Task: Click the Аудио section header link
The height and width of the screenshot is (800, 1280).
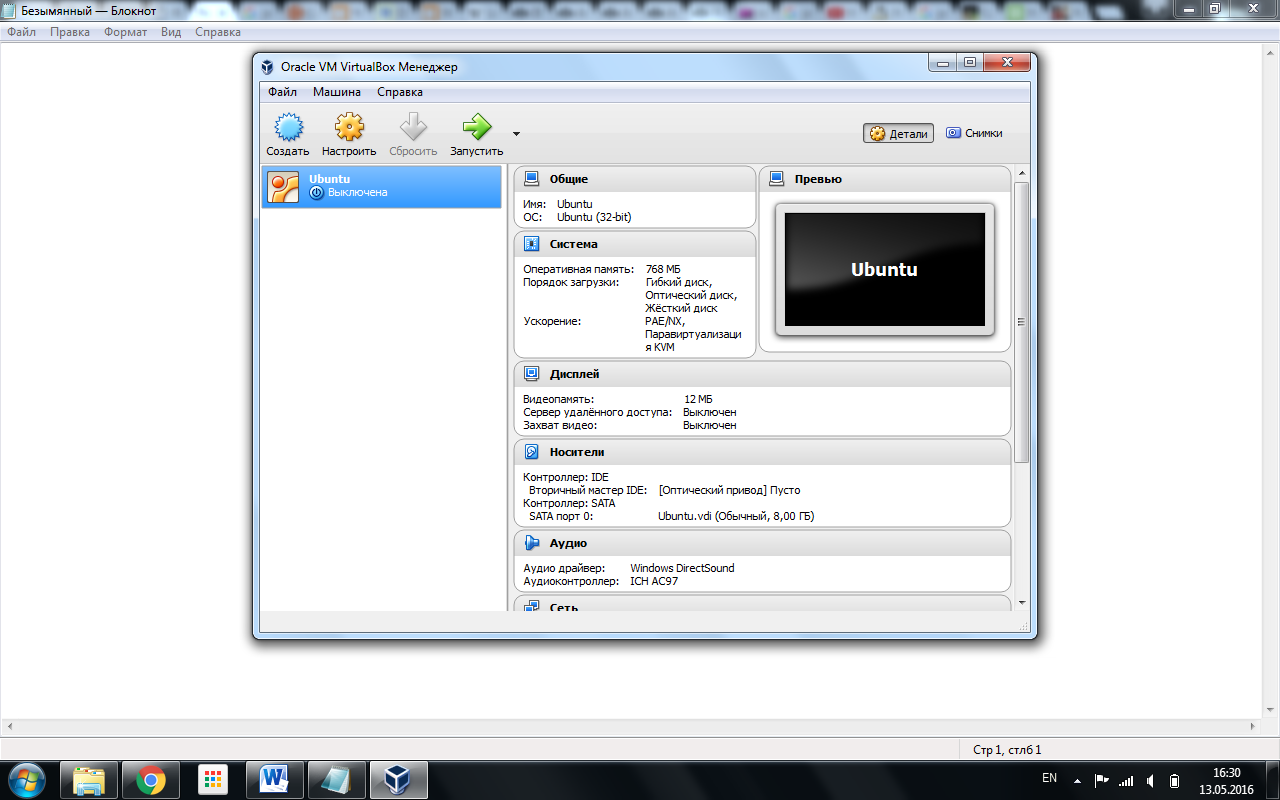Action: [568, 543]
